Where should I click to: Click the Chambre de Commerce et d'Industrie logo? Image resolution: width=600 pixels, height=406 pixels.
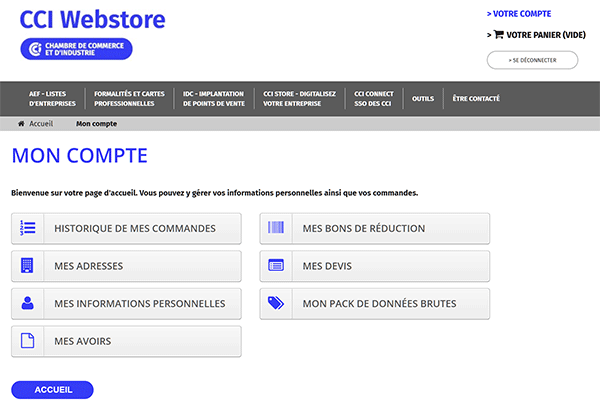pyautogui.click(x=76, y=49)
